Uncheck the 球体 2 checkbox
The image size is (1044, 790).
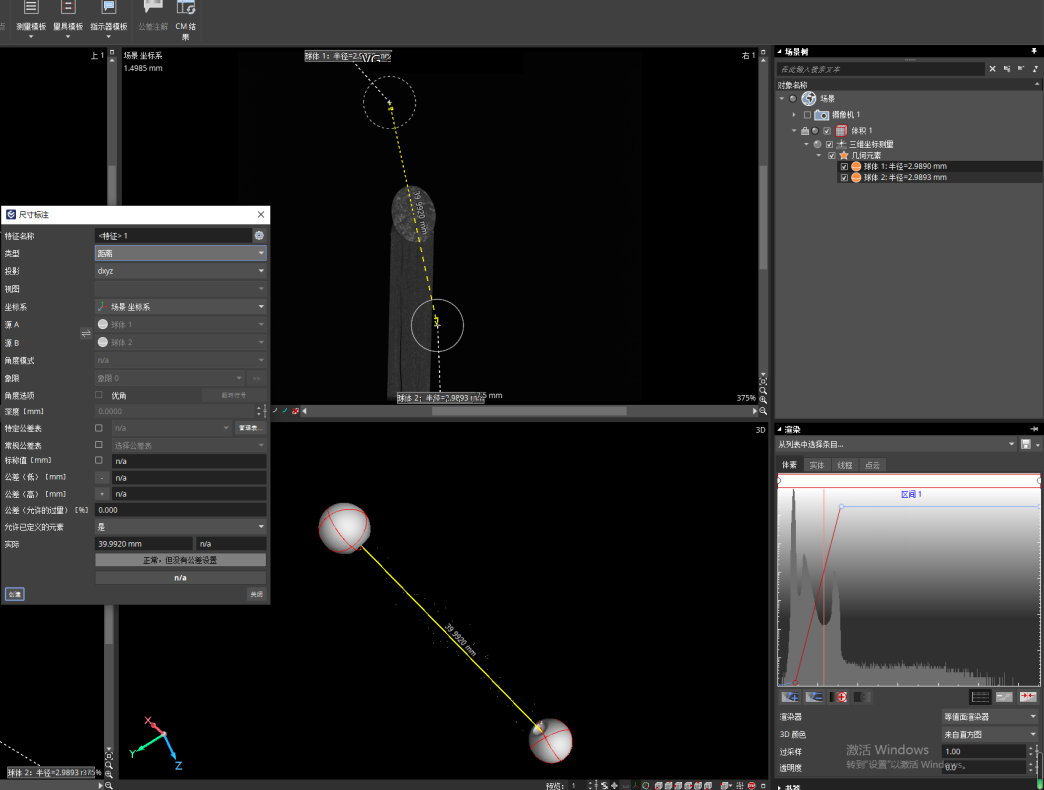[x=844, y=178]
